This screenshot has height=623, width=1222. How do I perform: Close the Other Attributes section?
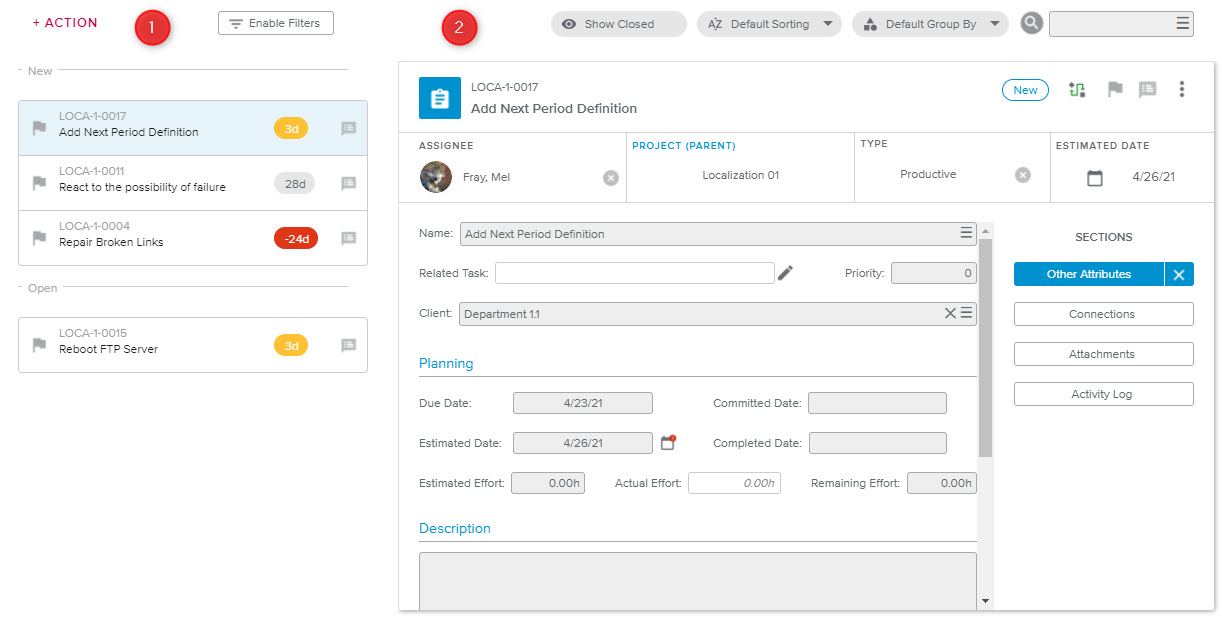[1179, 274]
